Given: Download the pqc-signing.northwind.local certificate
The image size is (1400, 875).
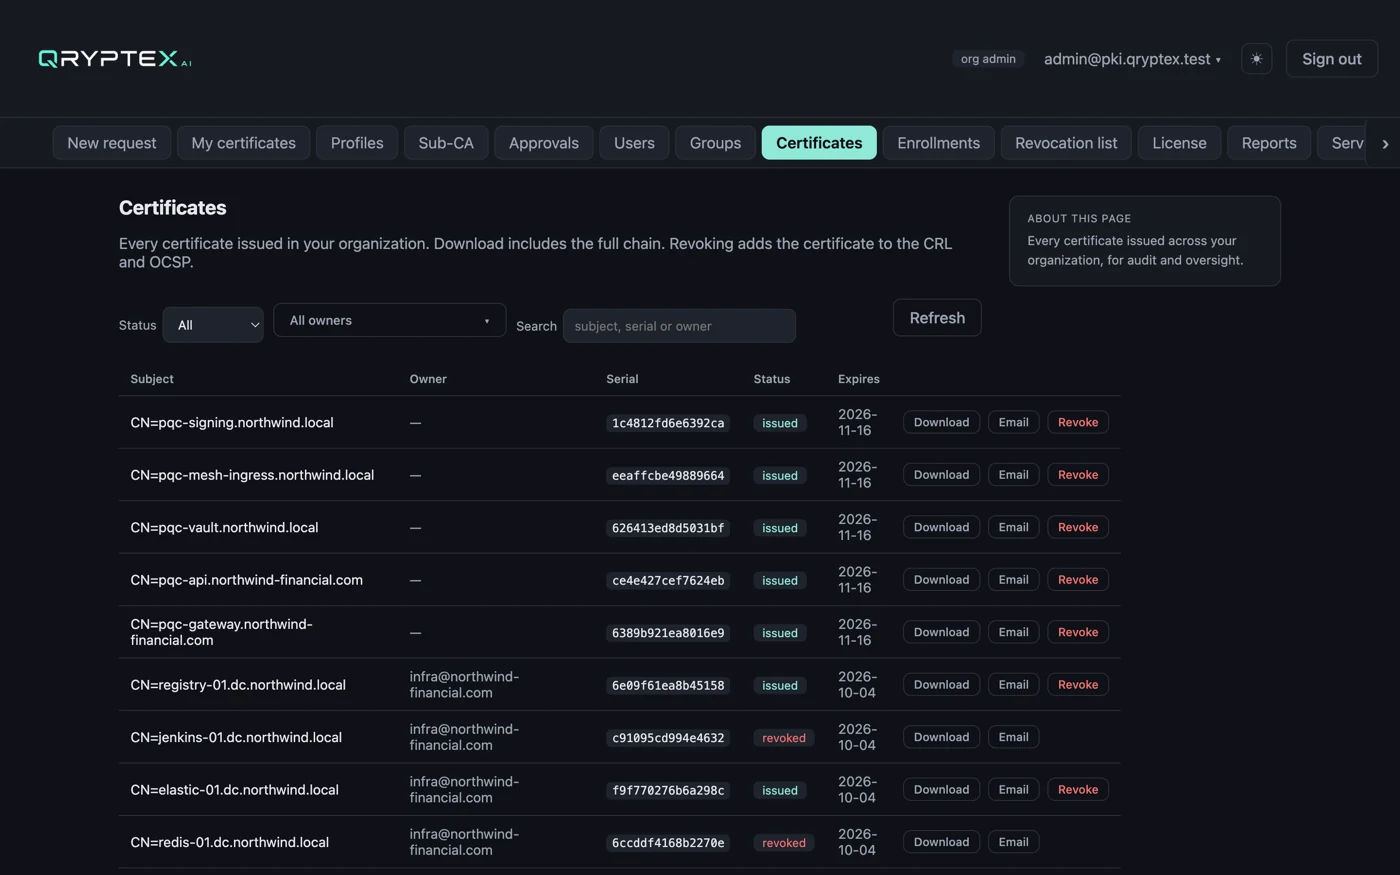Looking at the screenshot, I should (x=941, y=422).
